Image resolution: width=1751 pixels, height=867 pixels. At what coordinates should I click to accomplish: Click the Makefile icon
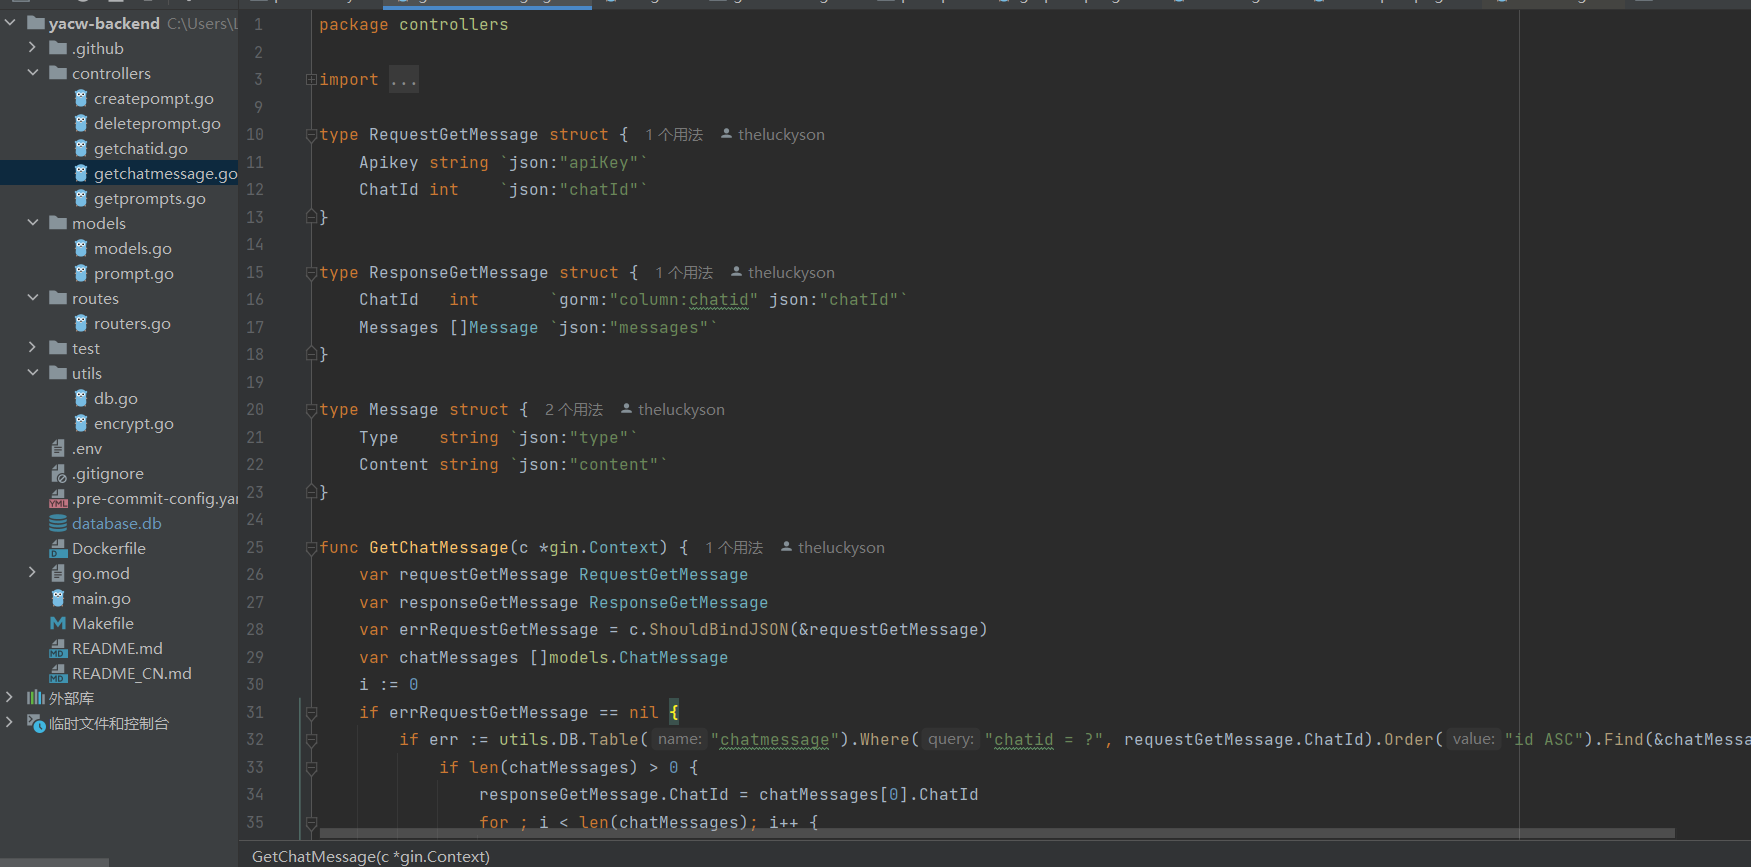pos(58,623)
